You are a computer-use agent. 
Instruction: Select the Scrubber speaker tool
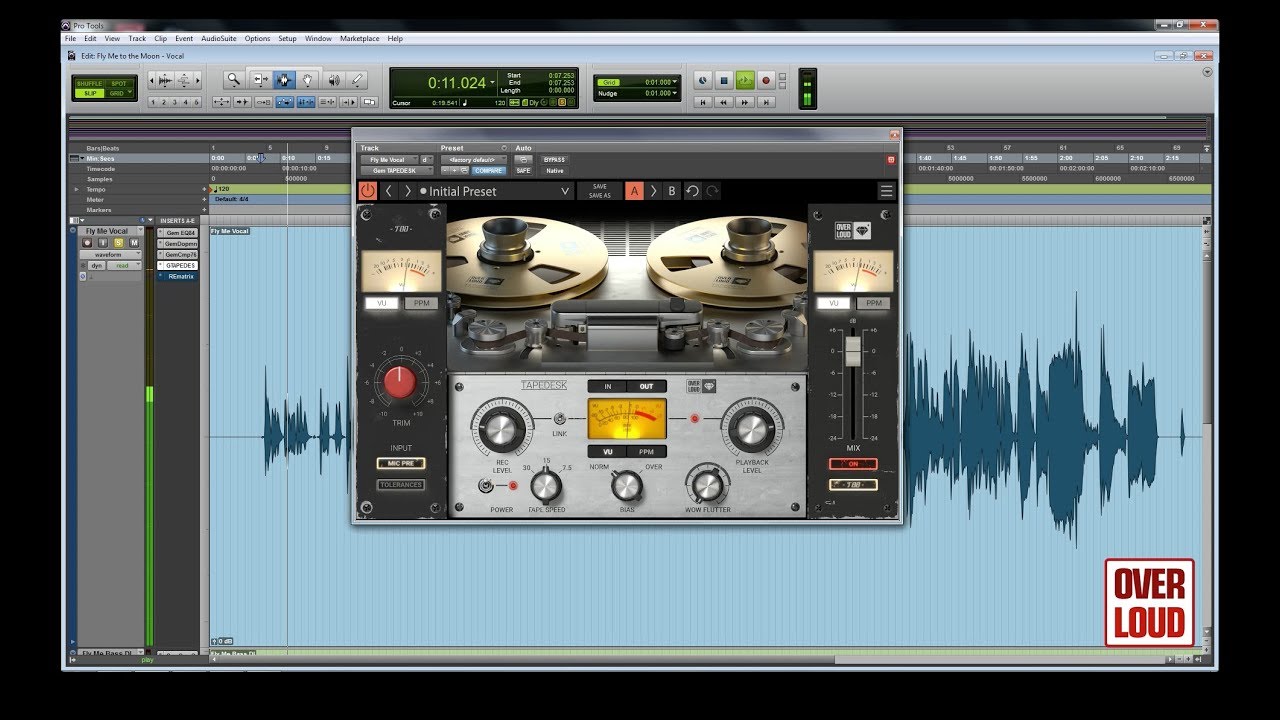(333, 80)
